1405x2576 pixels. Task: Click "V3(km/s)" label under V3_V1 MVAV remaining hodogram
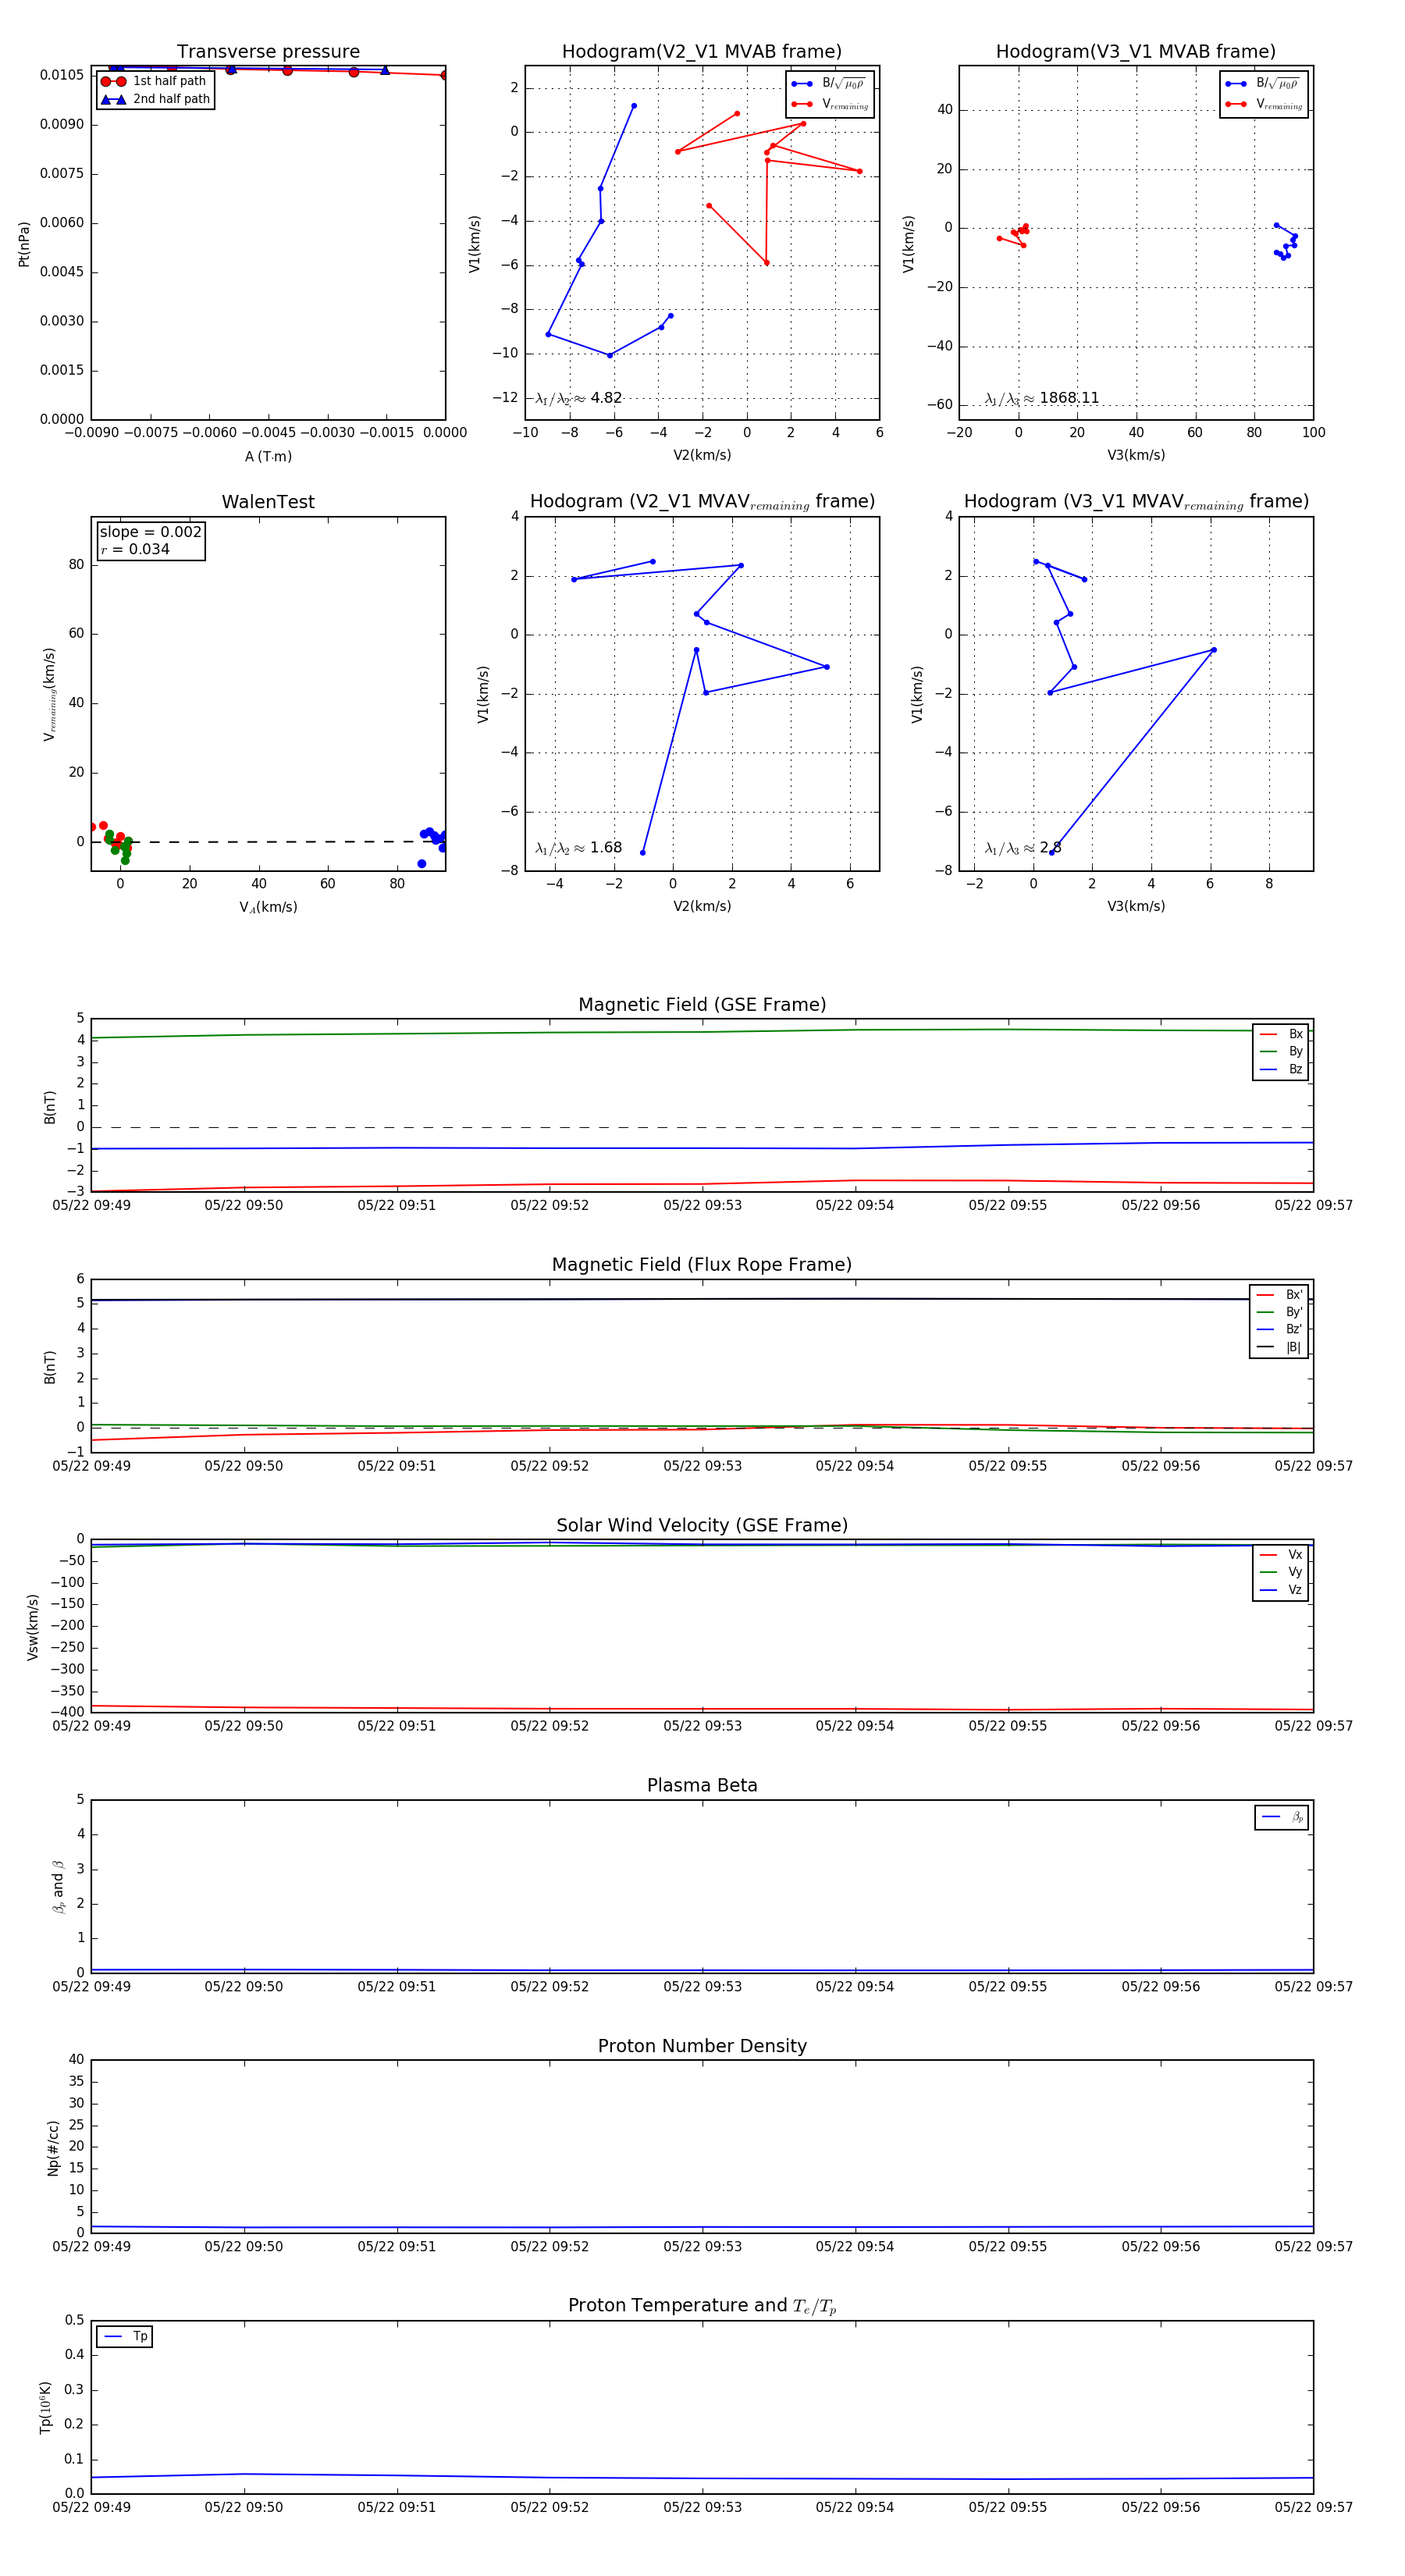1136,906
